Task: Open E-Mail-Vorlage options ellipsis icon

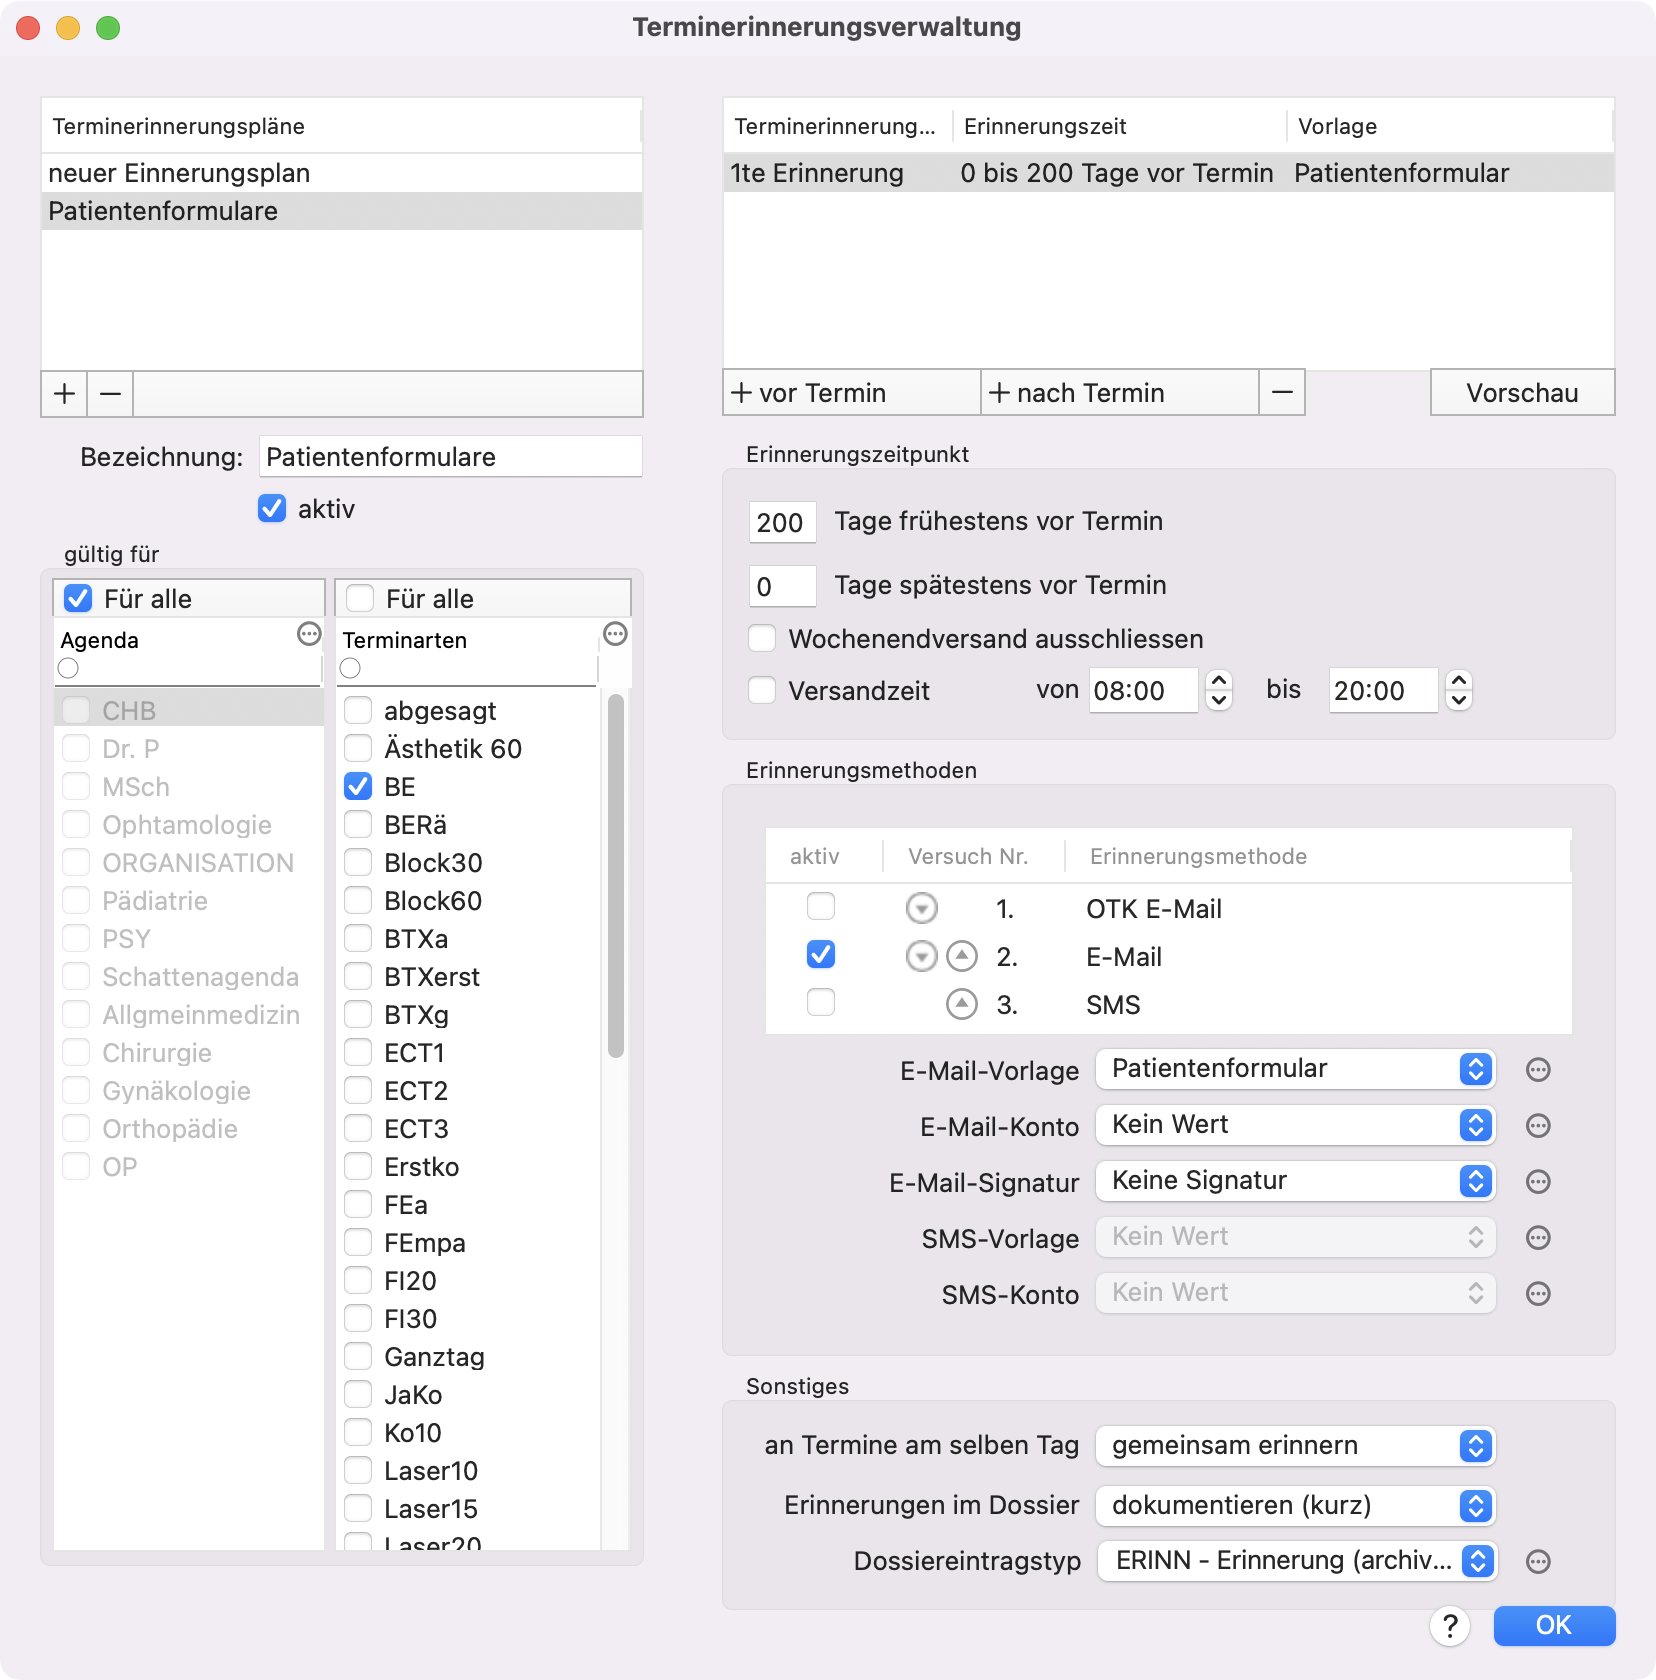Action: 1538,1070
